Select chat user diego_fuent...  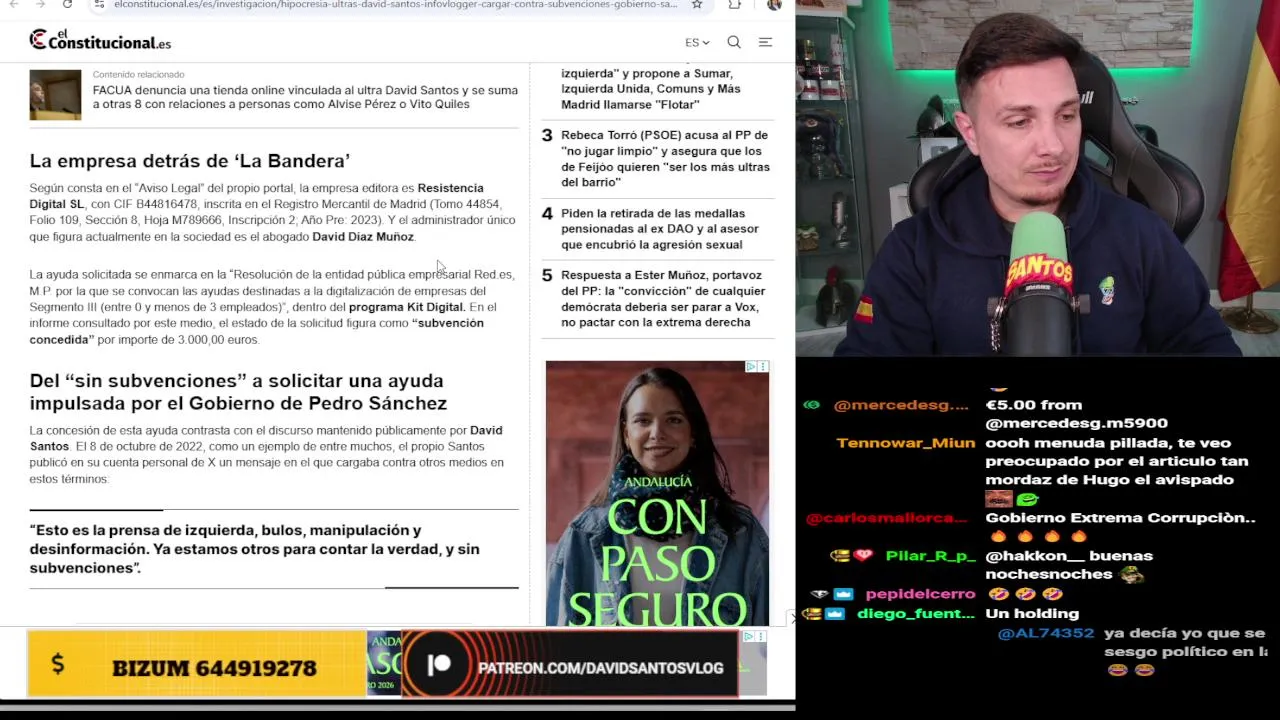(x=916, y=614)
